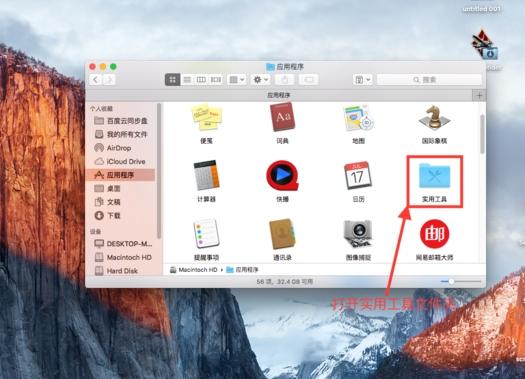Screen dimensions: 525x379
Task: Open the Calendar (日历) app
Action: click(x=358, y=175)
